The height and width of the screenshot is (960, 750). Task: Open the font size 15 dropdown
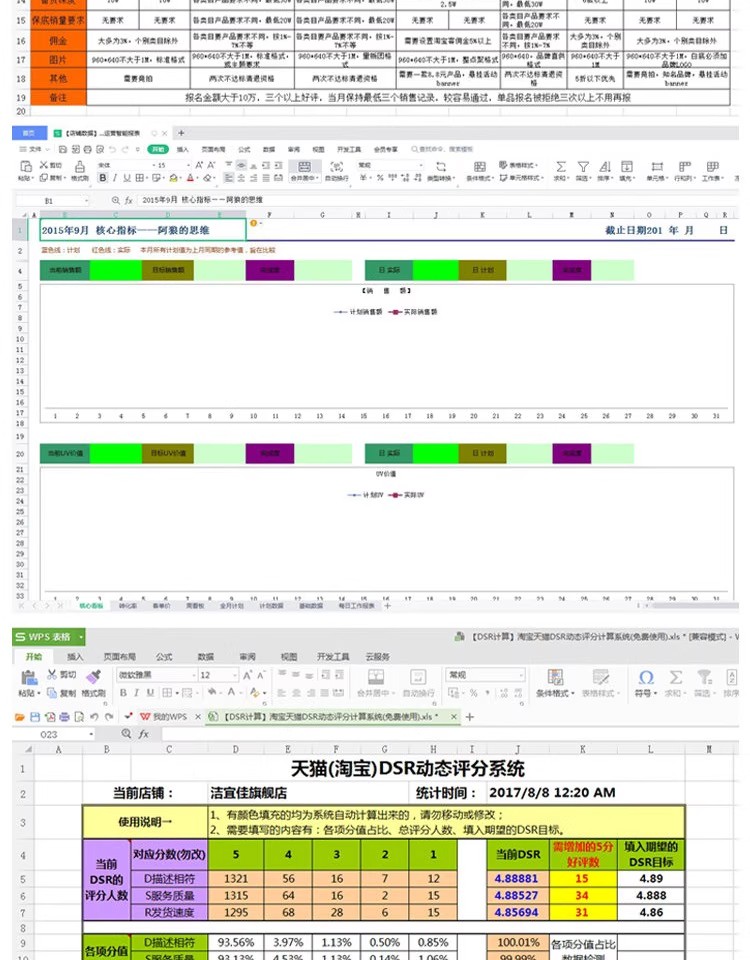188,165
